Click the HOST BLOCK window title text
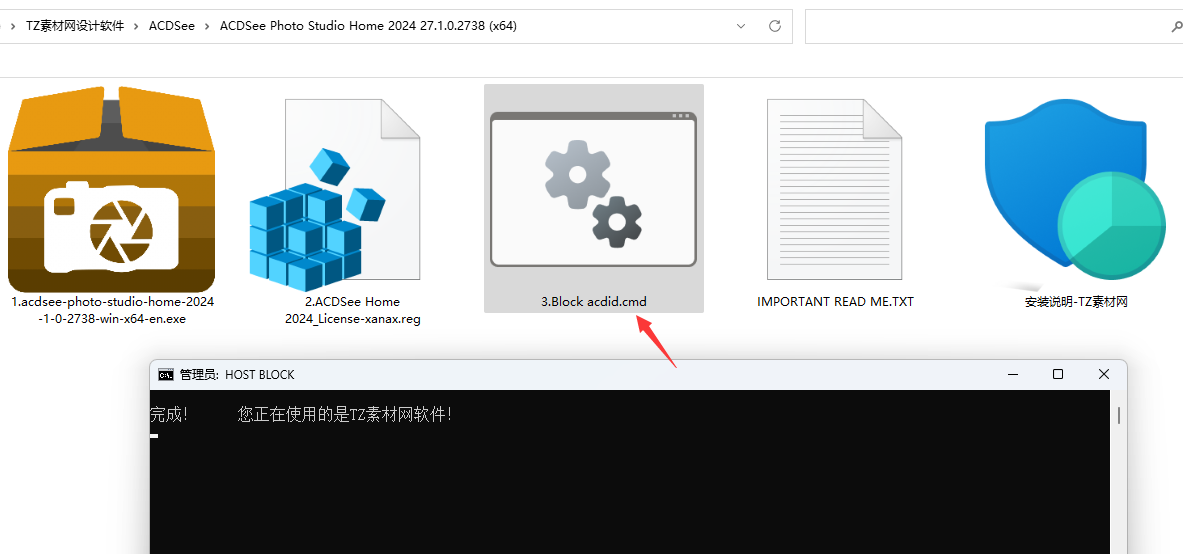Viewport: 1183px width, 554px height. click(x=237, y=374)
